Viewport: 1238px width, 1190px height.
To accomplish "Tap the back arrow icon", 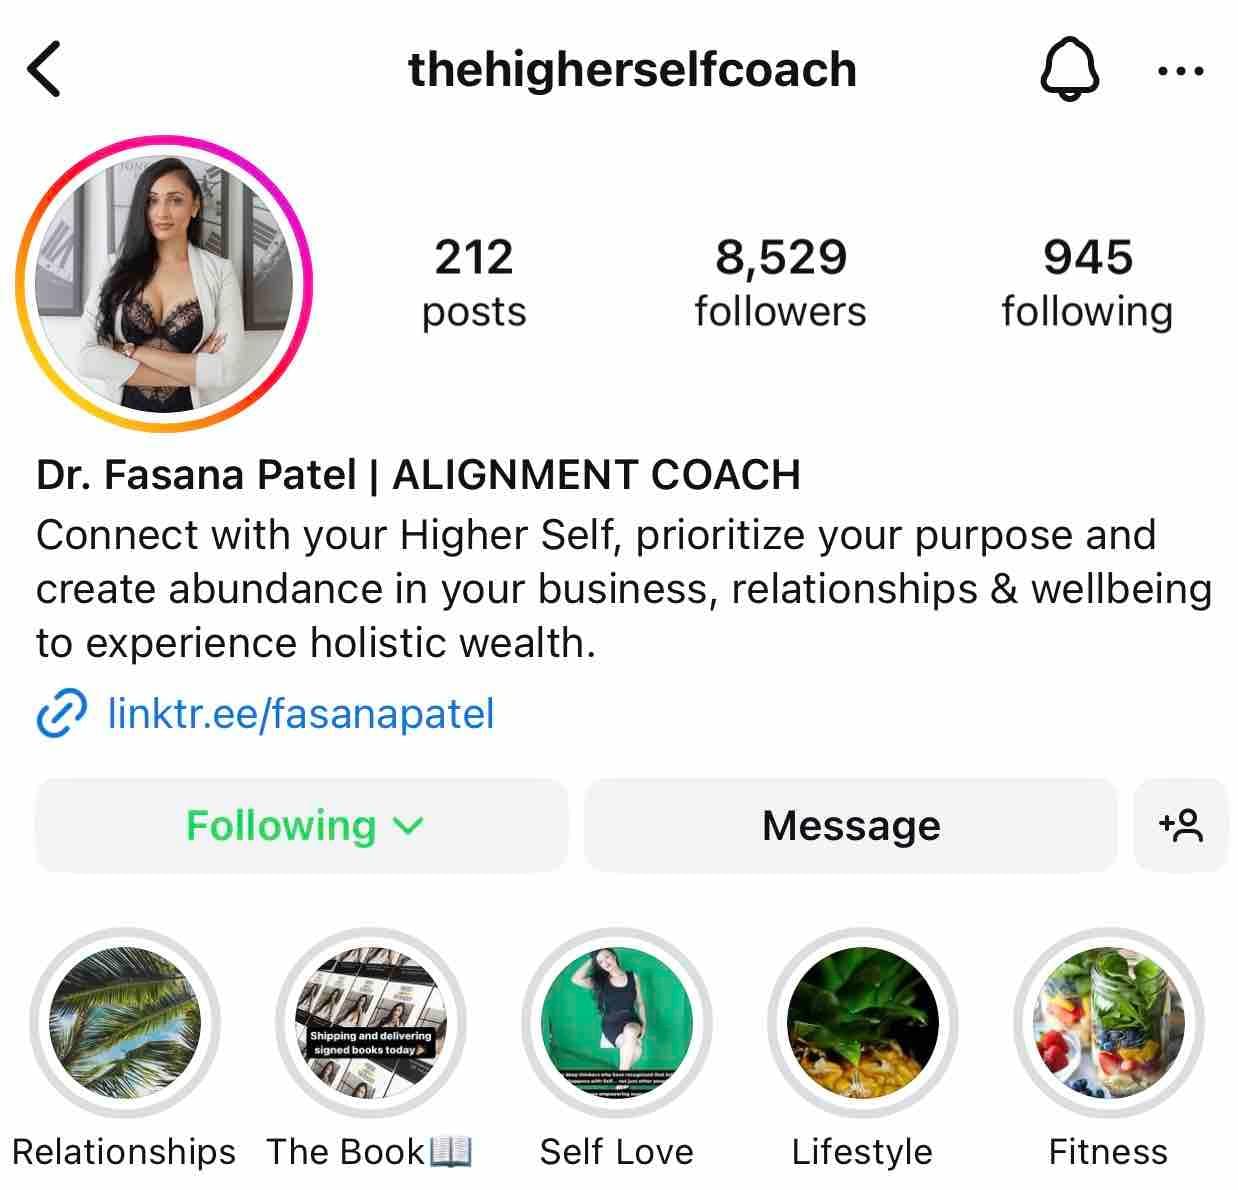I will (x=45, y=69).
